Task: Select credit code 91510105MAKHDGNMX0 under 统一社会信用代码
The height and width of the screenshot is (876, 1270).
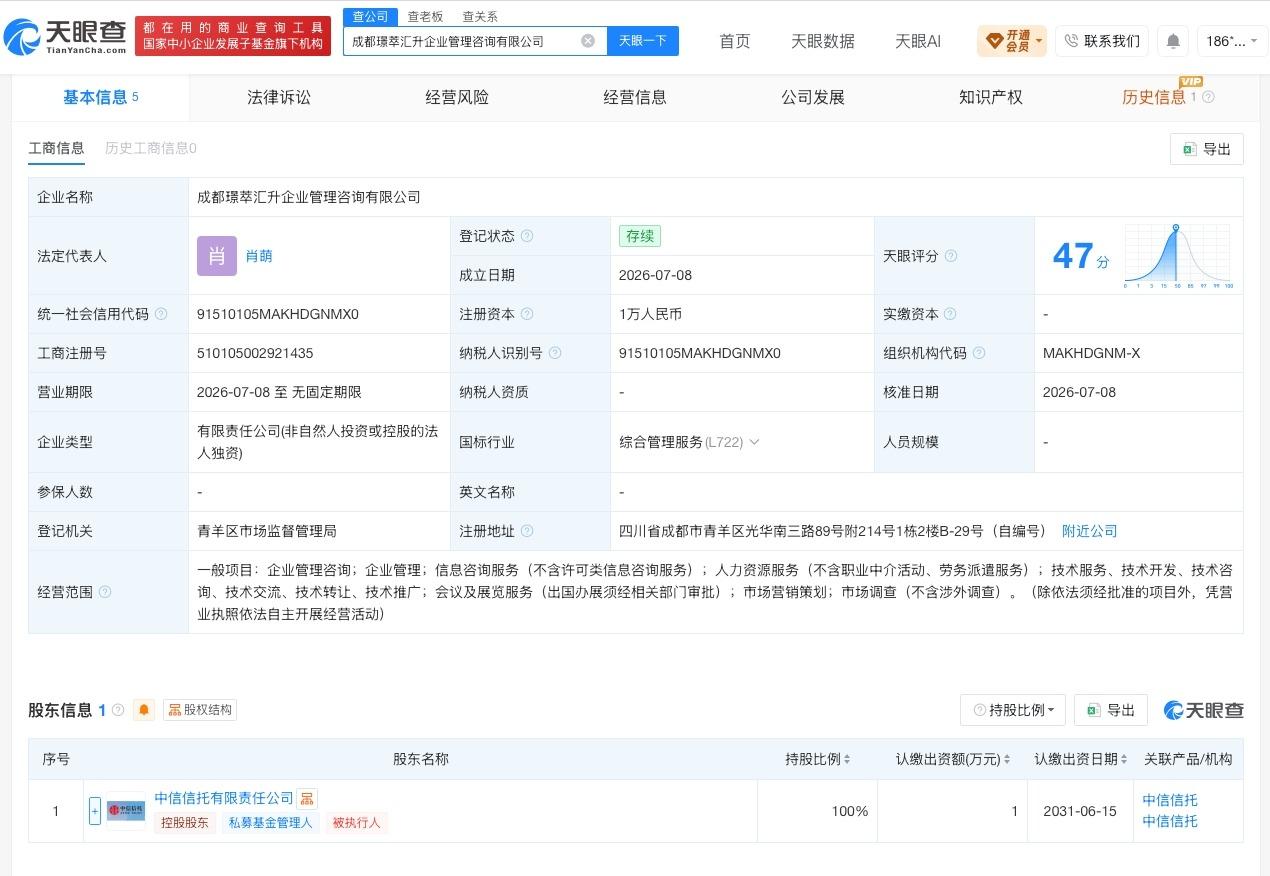Action: point(278,314)
